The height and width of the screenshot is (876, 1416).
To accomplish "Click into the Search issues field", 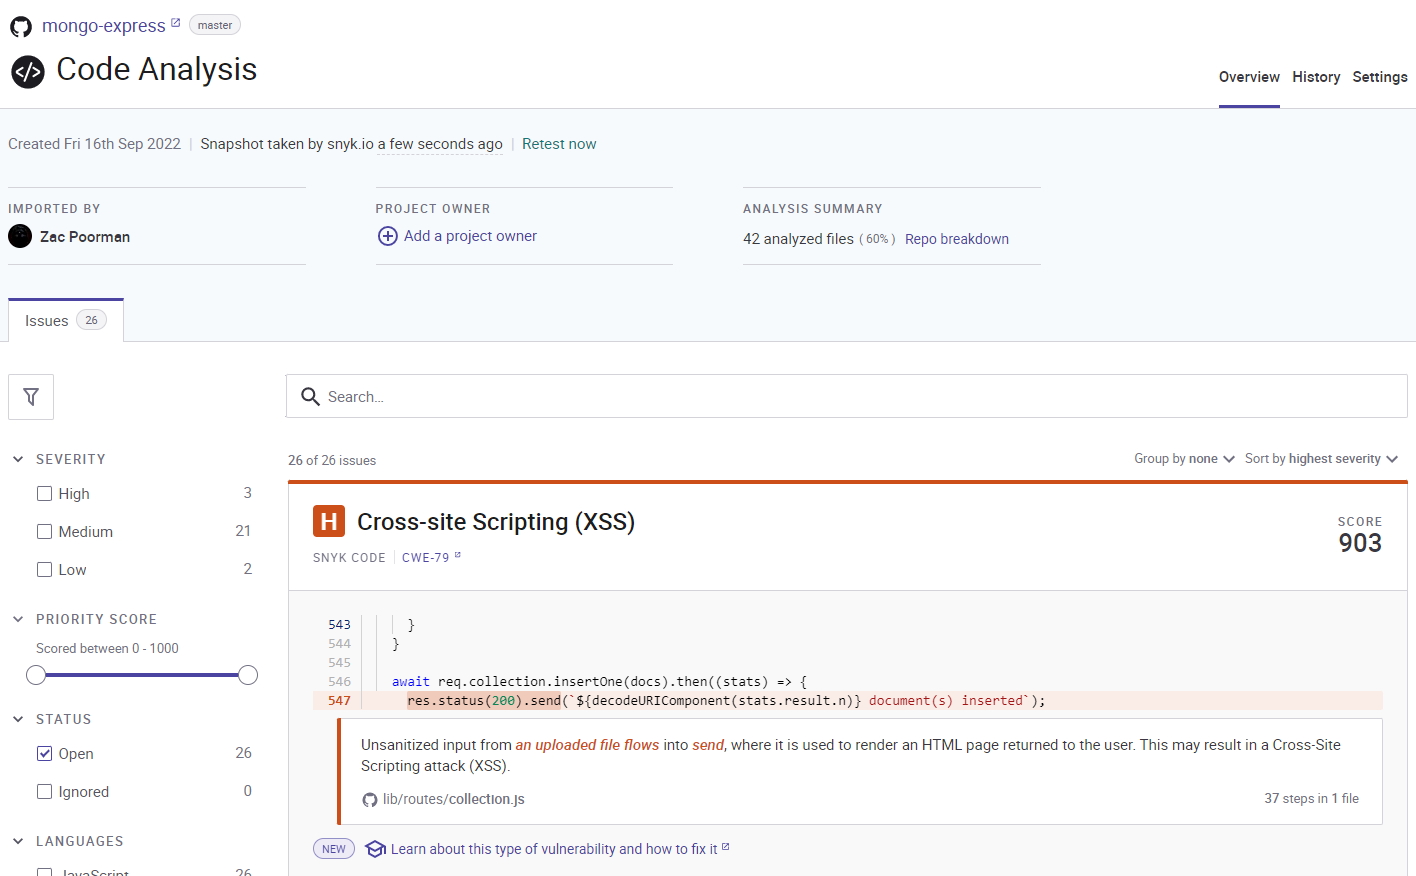I will (x=846, y=397).
